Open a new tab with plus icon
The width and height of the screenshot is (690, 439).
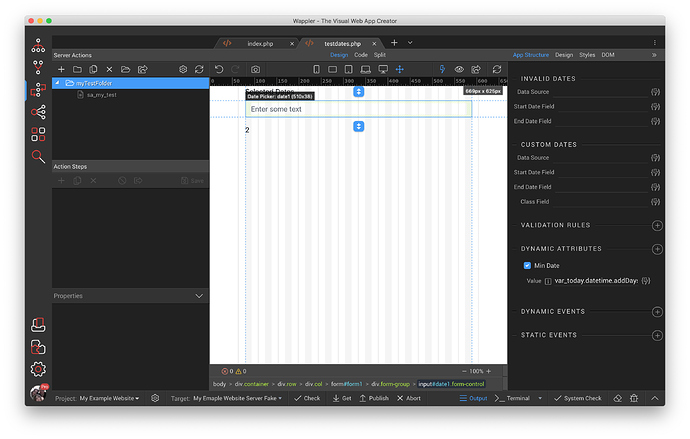coord(394,42)
